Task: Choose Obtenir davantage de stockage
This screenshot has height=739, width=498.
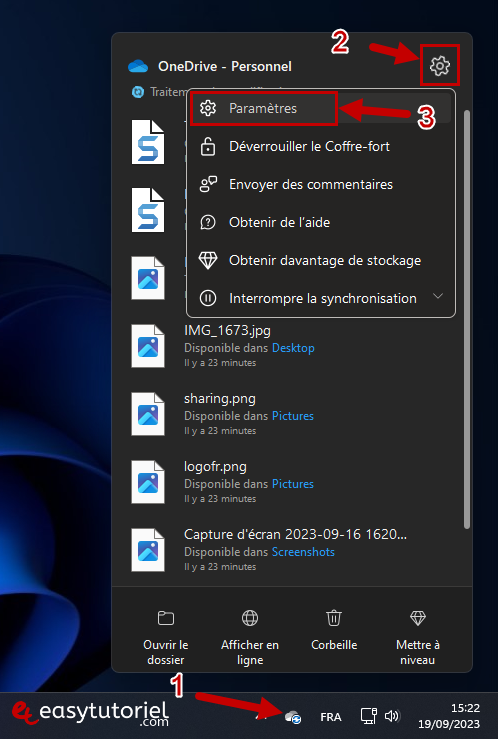Action: 321,261
